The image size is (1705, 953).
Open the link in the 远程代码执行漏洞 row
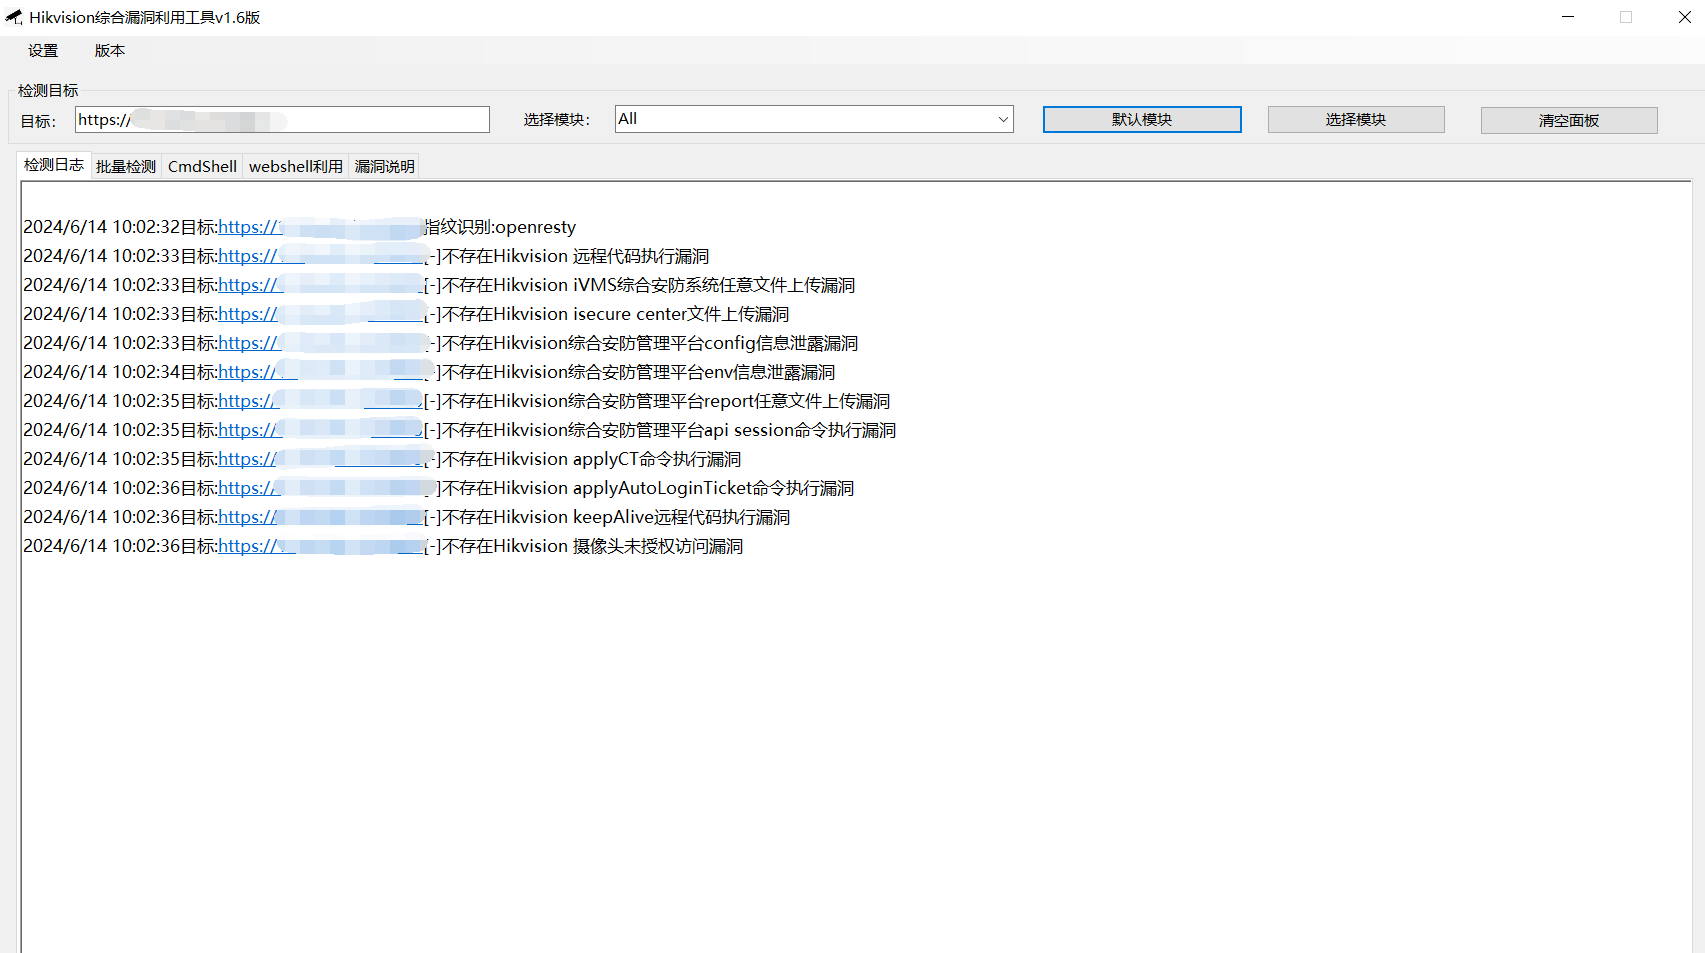[321, 257]
